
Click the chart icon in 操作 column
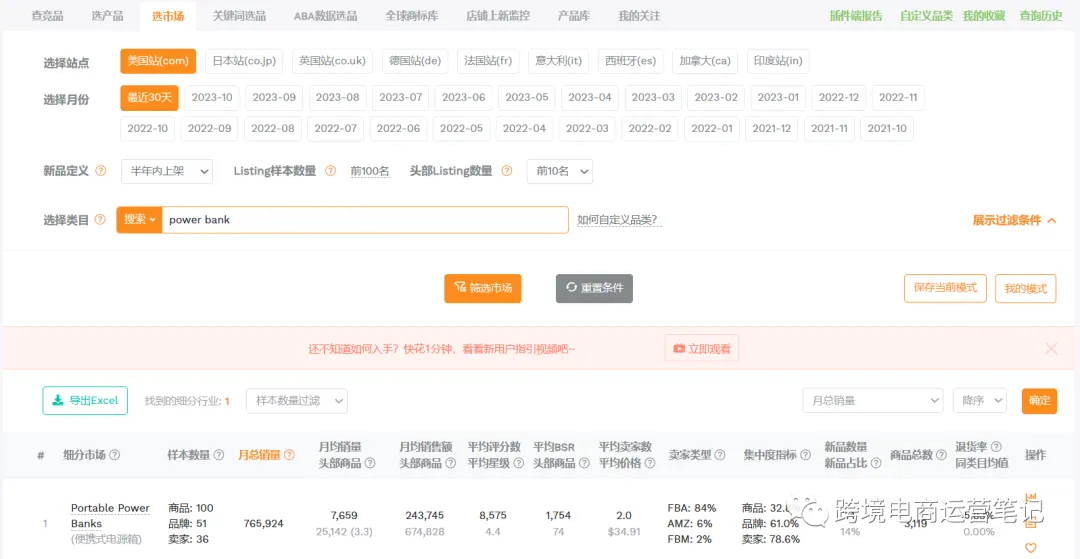click(x=1031, y=497)
